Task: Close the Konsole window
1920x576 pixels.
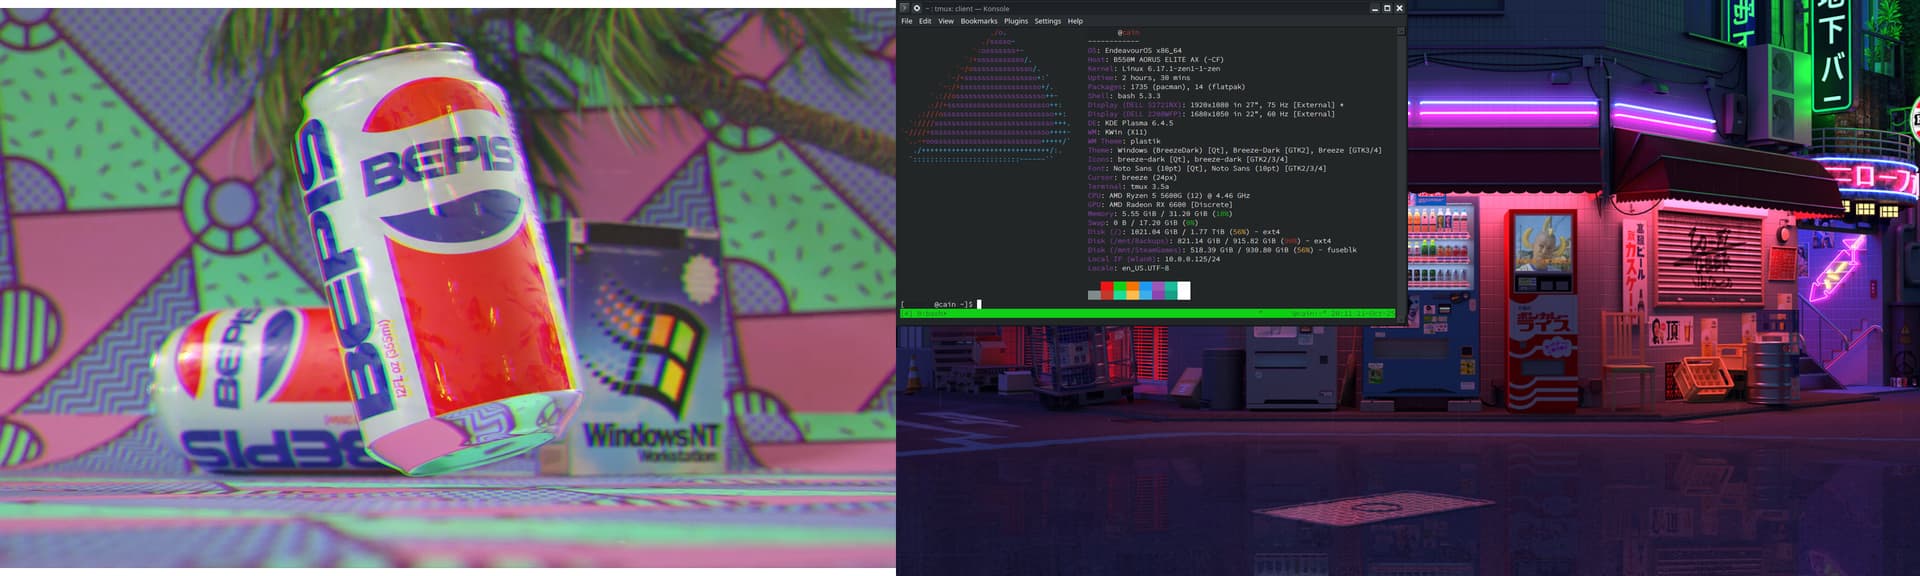Action: tap(1399, 8)
